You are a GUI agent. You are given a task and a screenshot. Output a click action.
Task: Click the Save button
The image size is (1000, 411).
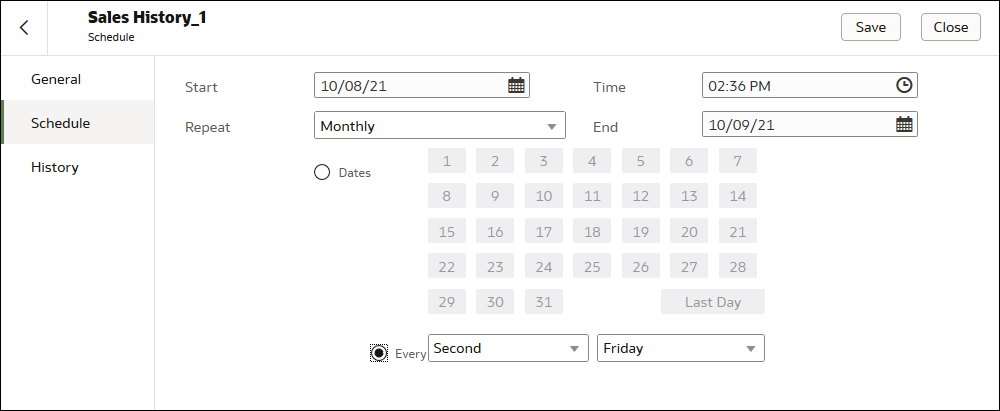(870, 27)
